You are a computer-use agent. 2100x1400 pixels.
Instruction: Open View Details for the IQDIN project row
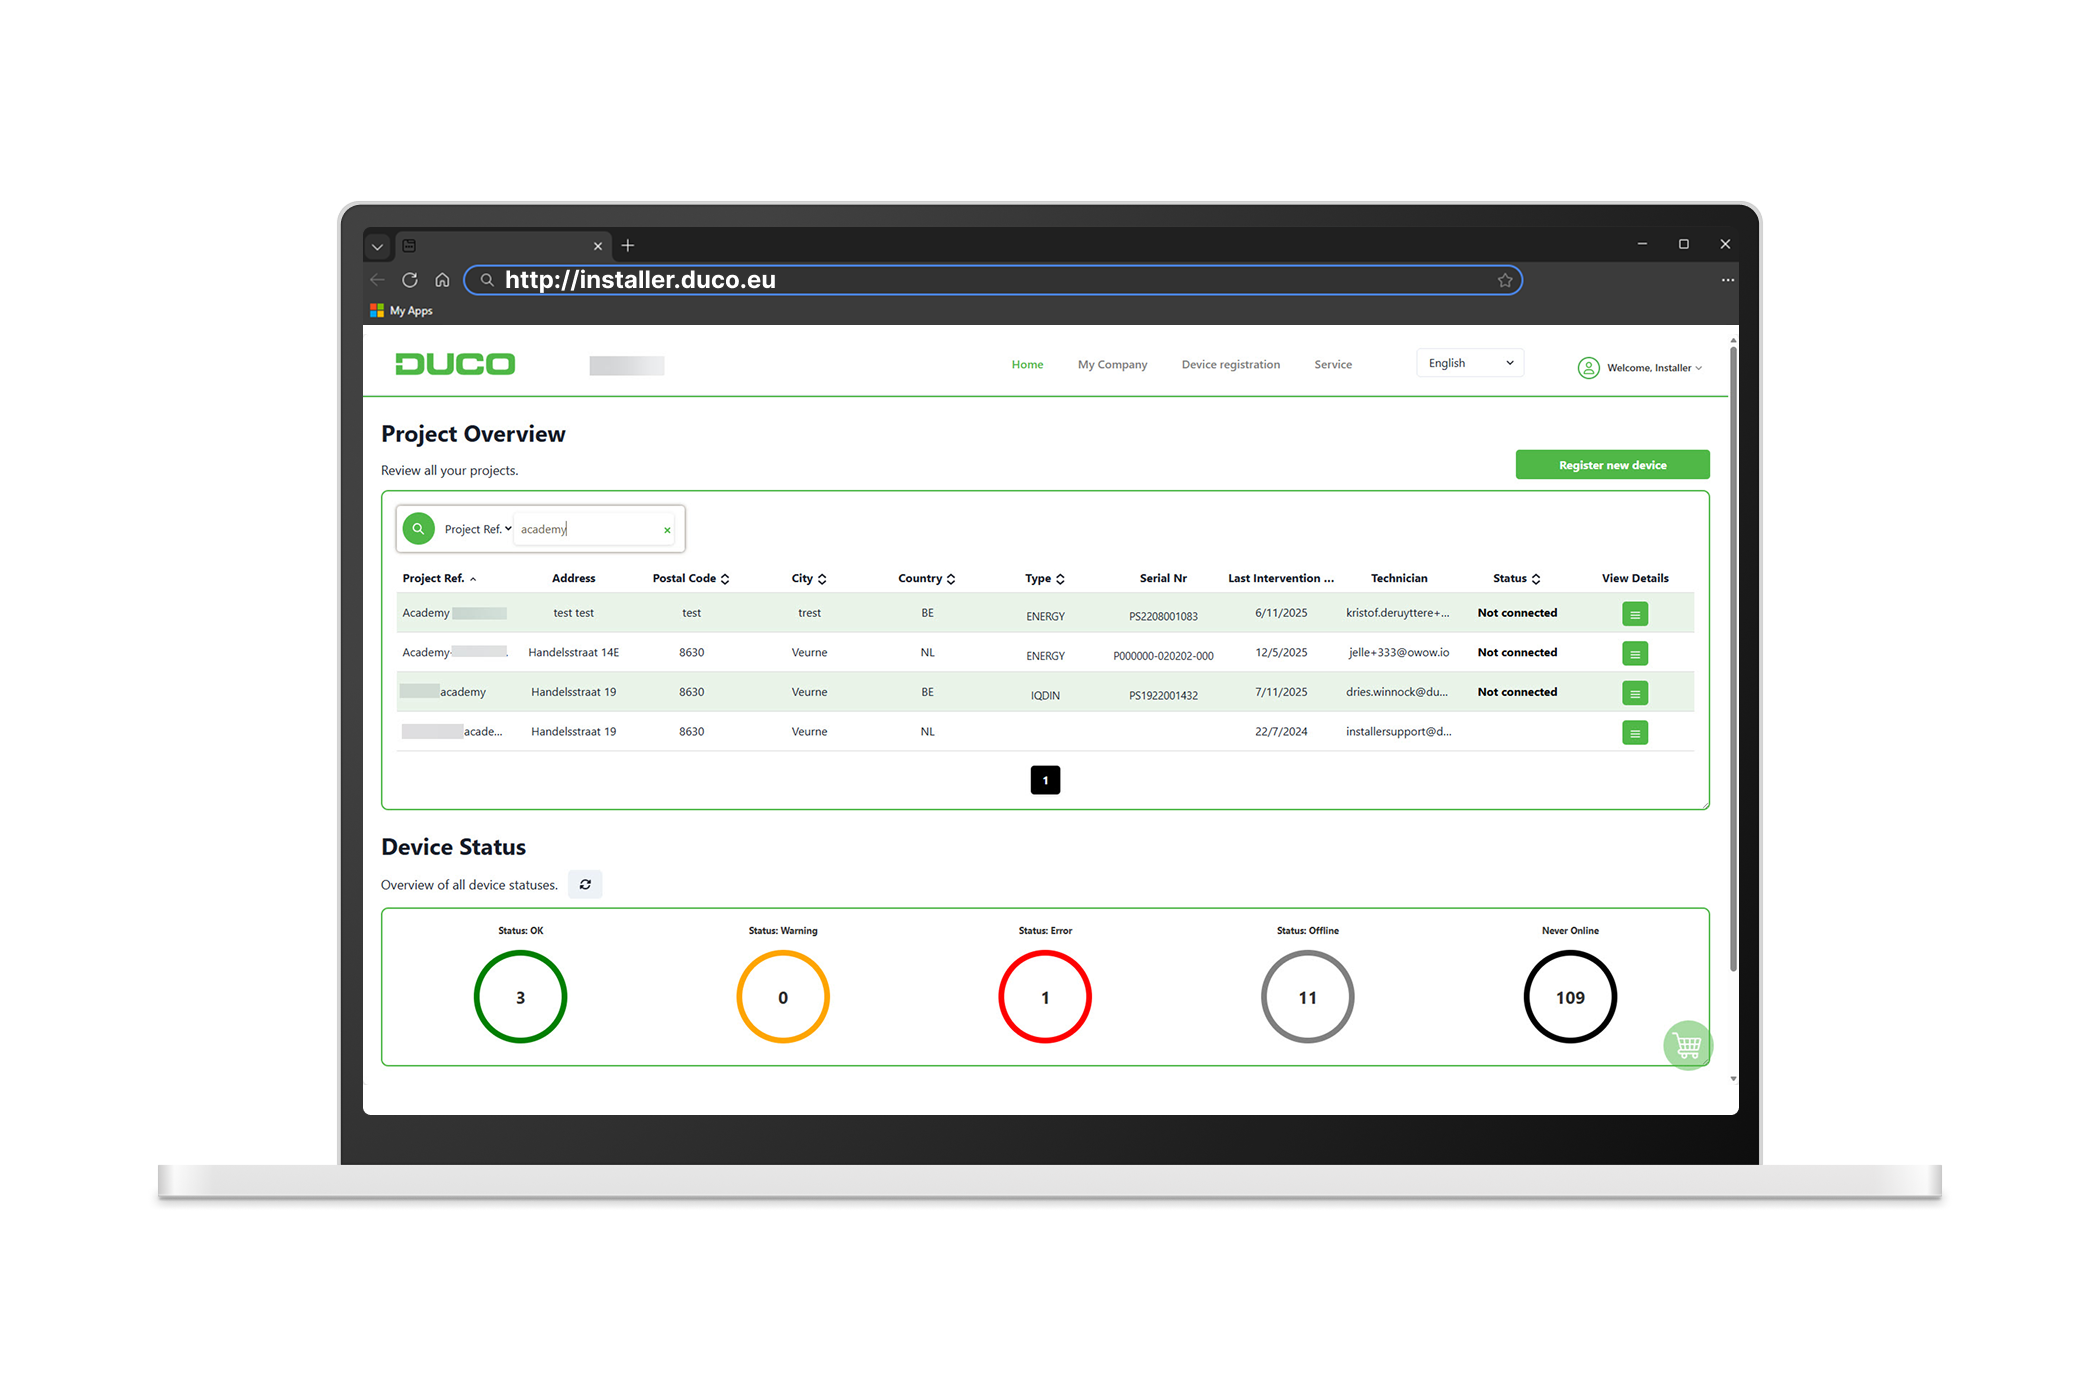point(1635,692)
